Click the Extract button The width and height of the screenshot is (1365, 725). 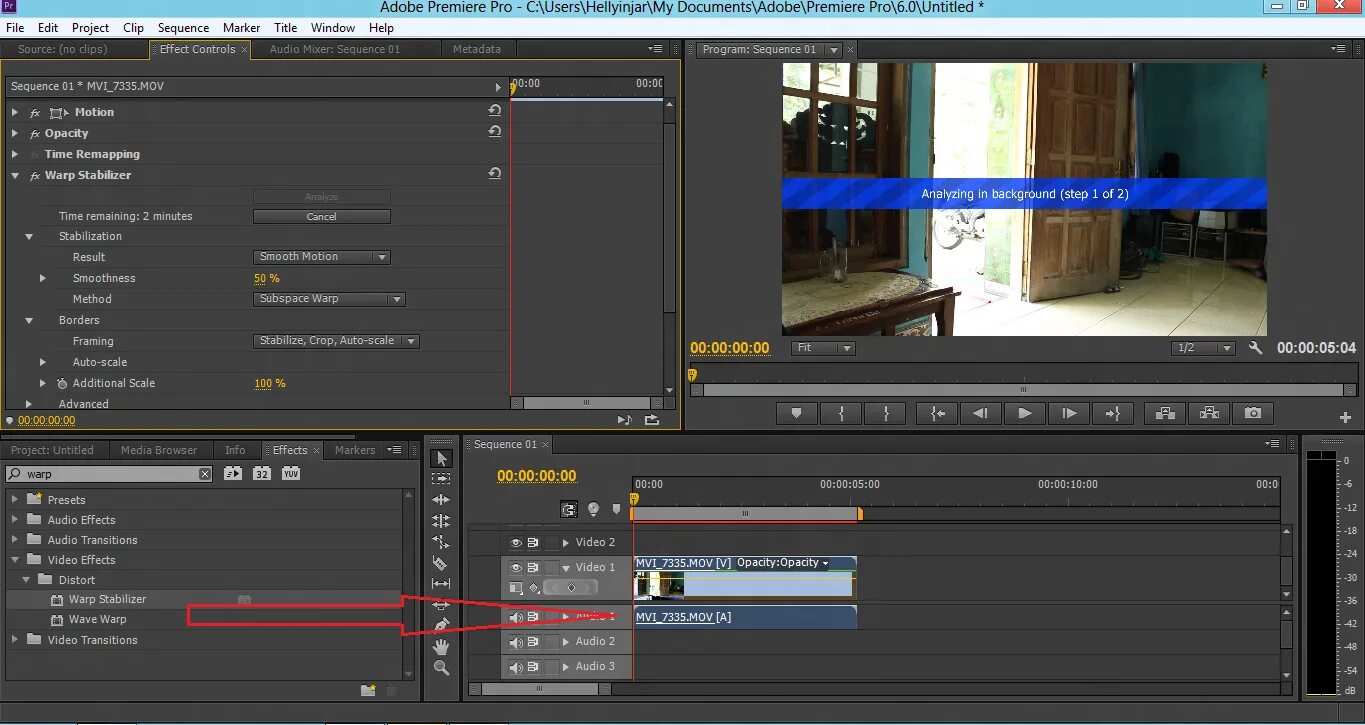click(x=1209, y=413)
